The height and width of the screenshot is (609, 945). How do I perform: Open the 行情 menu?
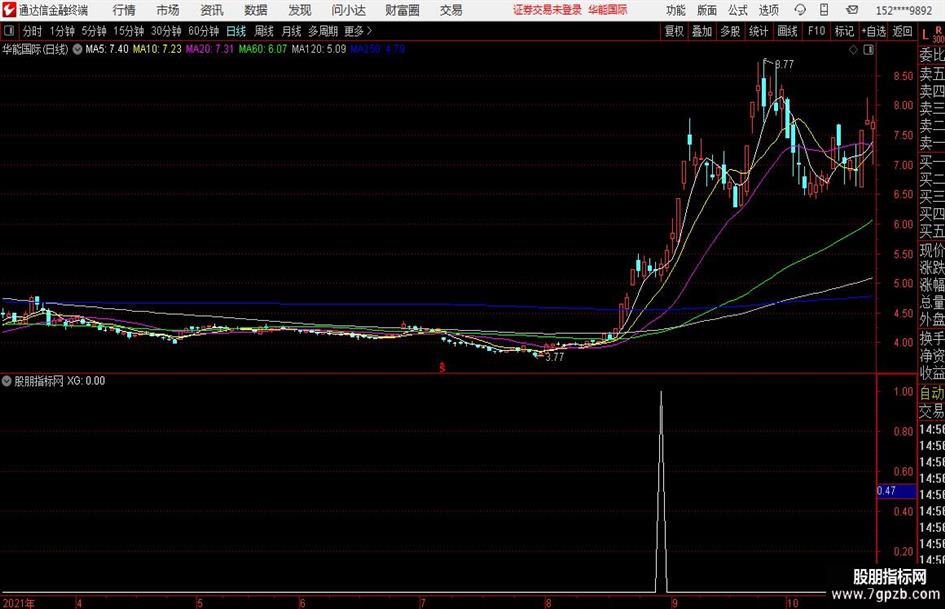(x=124, y=10)
